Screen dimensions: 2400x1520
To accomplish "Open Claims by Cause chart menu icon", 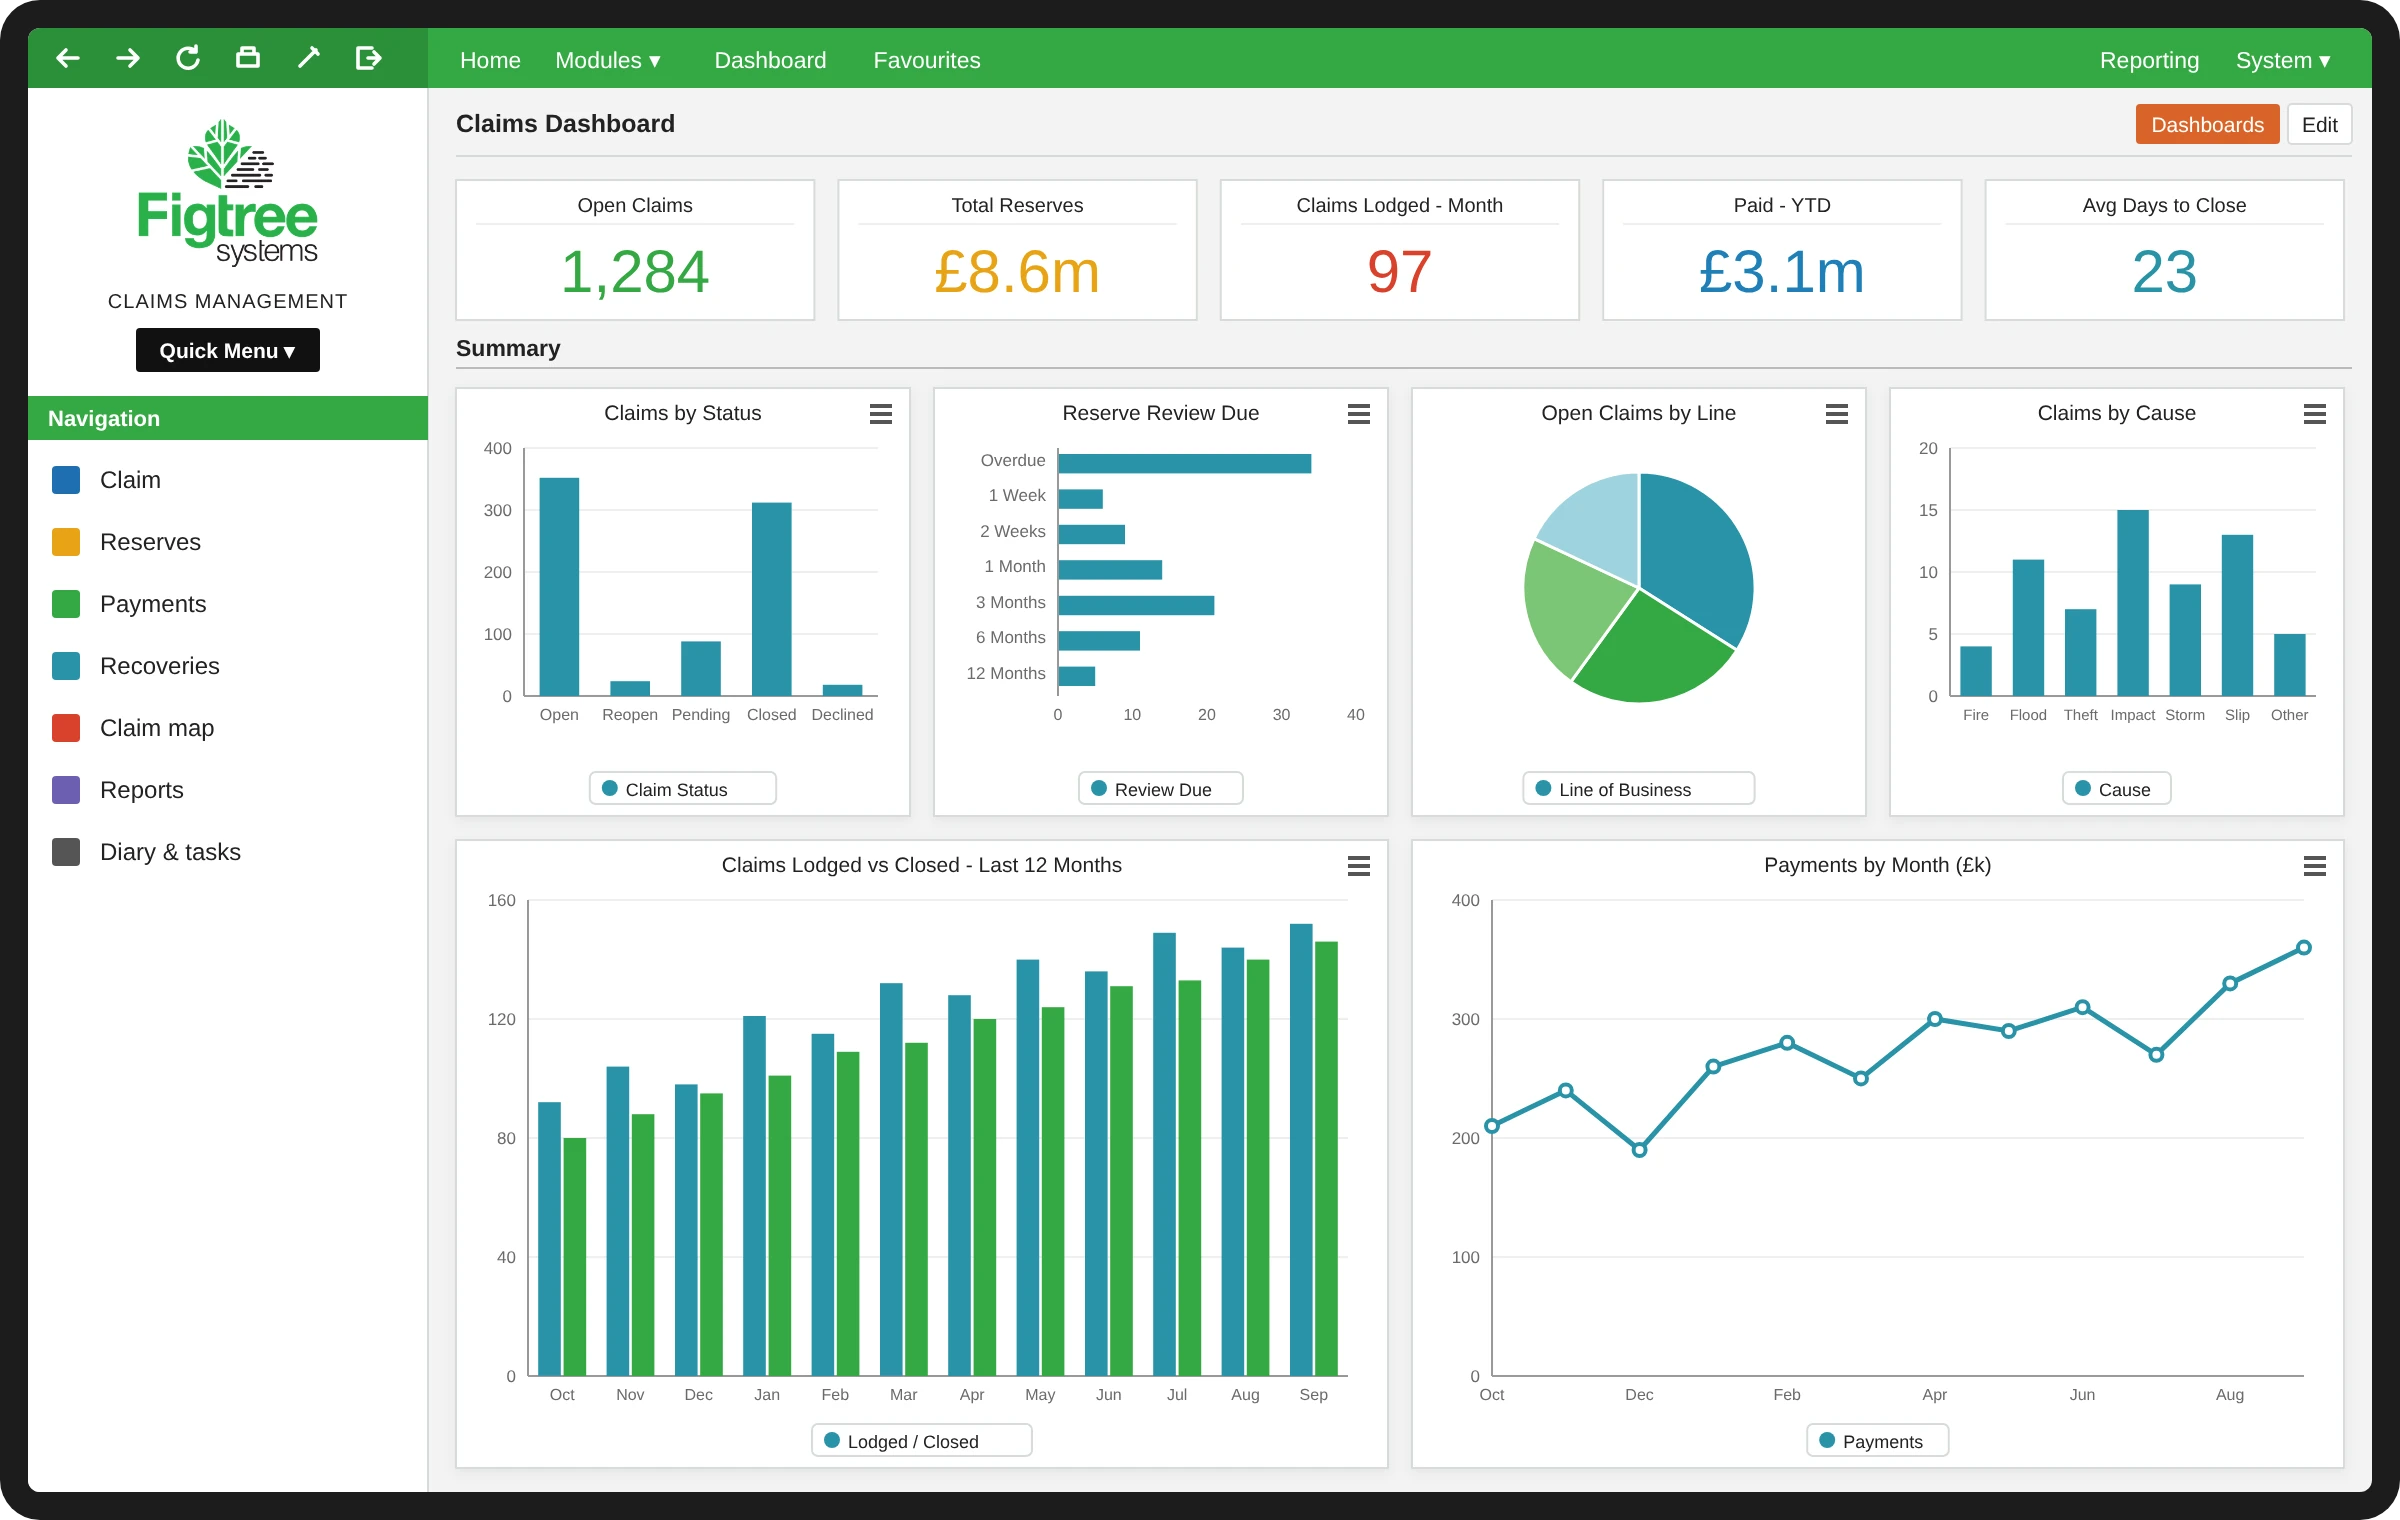I will (2315, 414).
